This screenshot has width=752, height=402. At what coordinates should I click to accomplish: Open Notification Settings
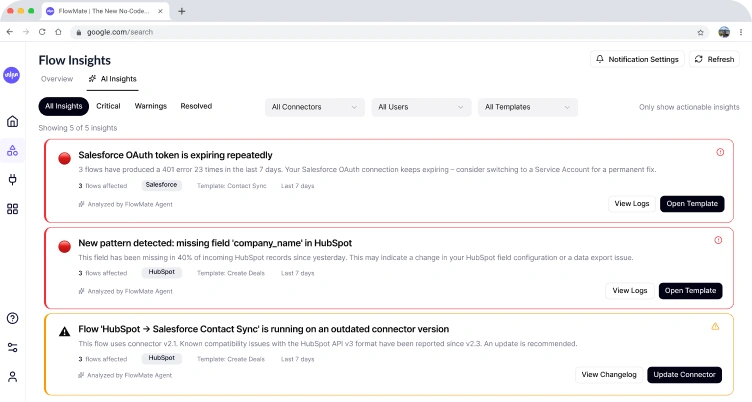(637, 60)
